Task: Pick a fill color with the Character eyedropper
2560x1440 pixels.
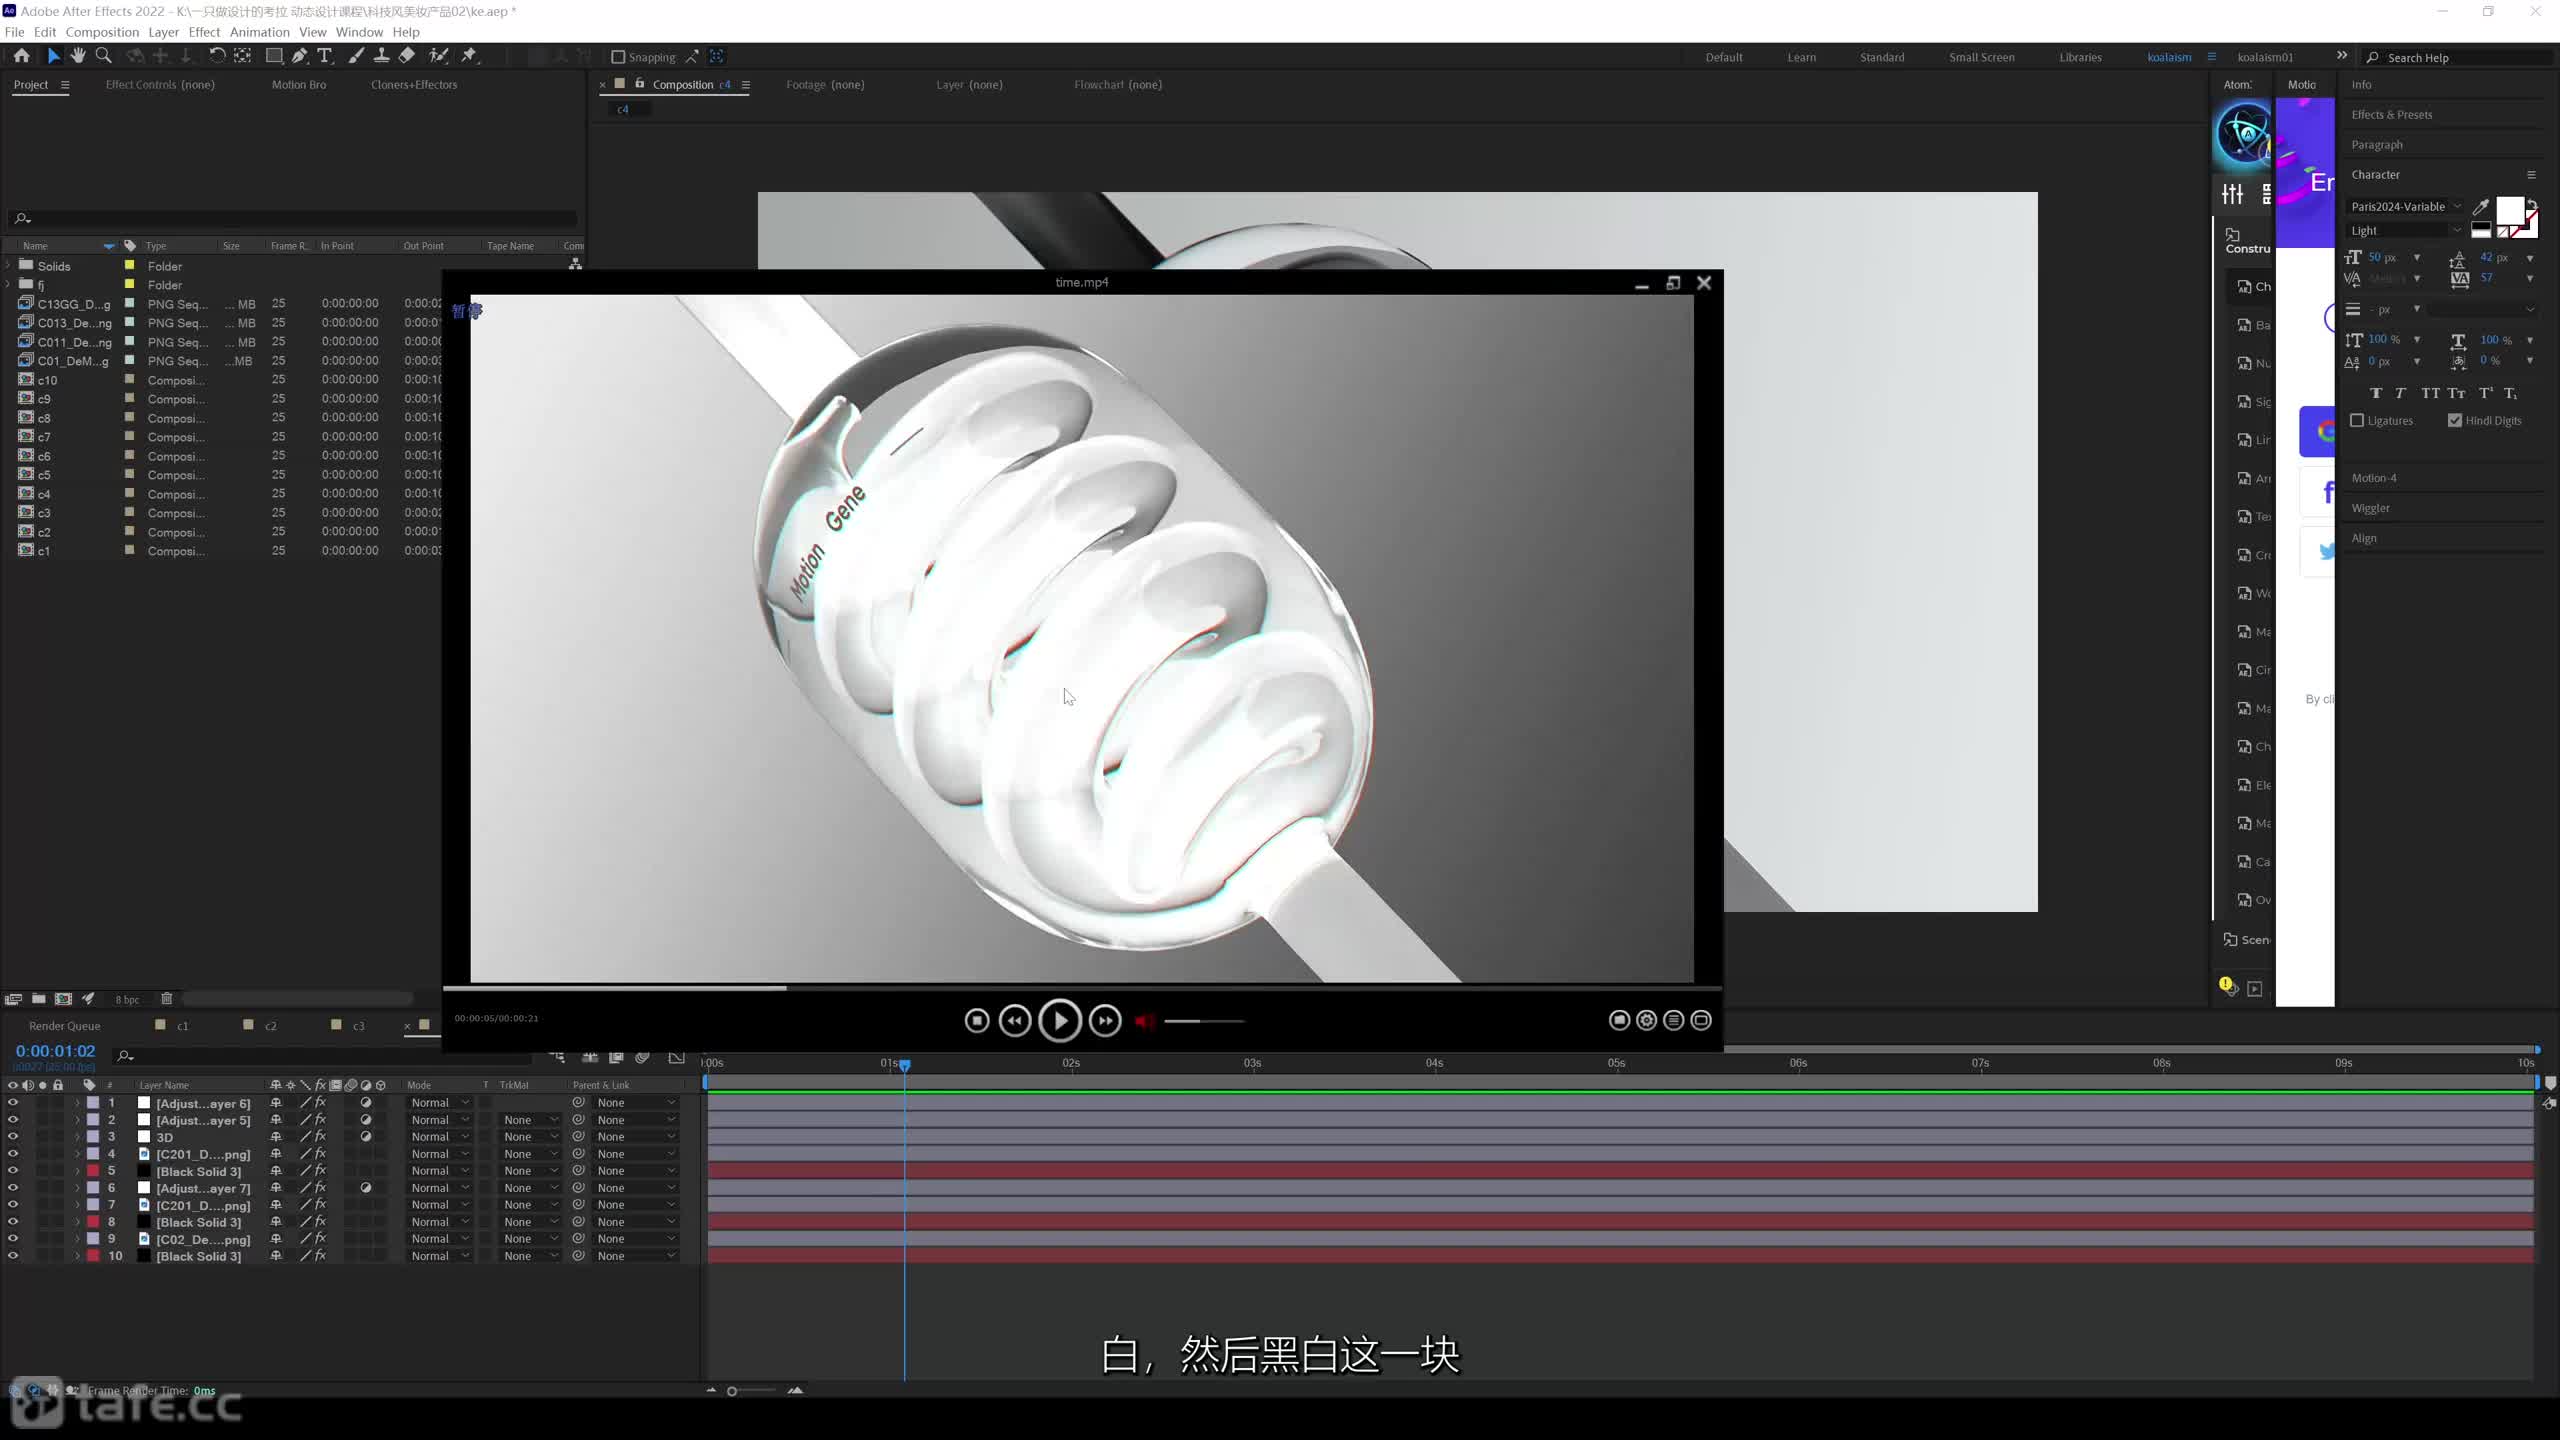Action: coord(2481,207)
